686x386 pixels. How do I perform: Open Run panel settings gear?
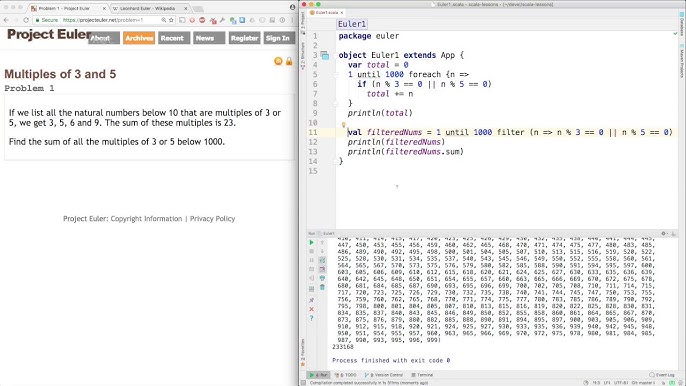point(664,234)
